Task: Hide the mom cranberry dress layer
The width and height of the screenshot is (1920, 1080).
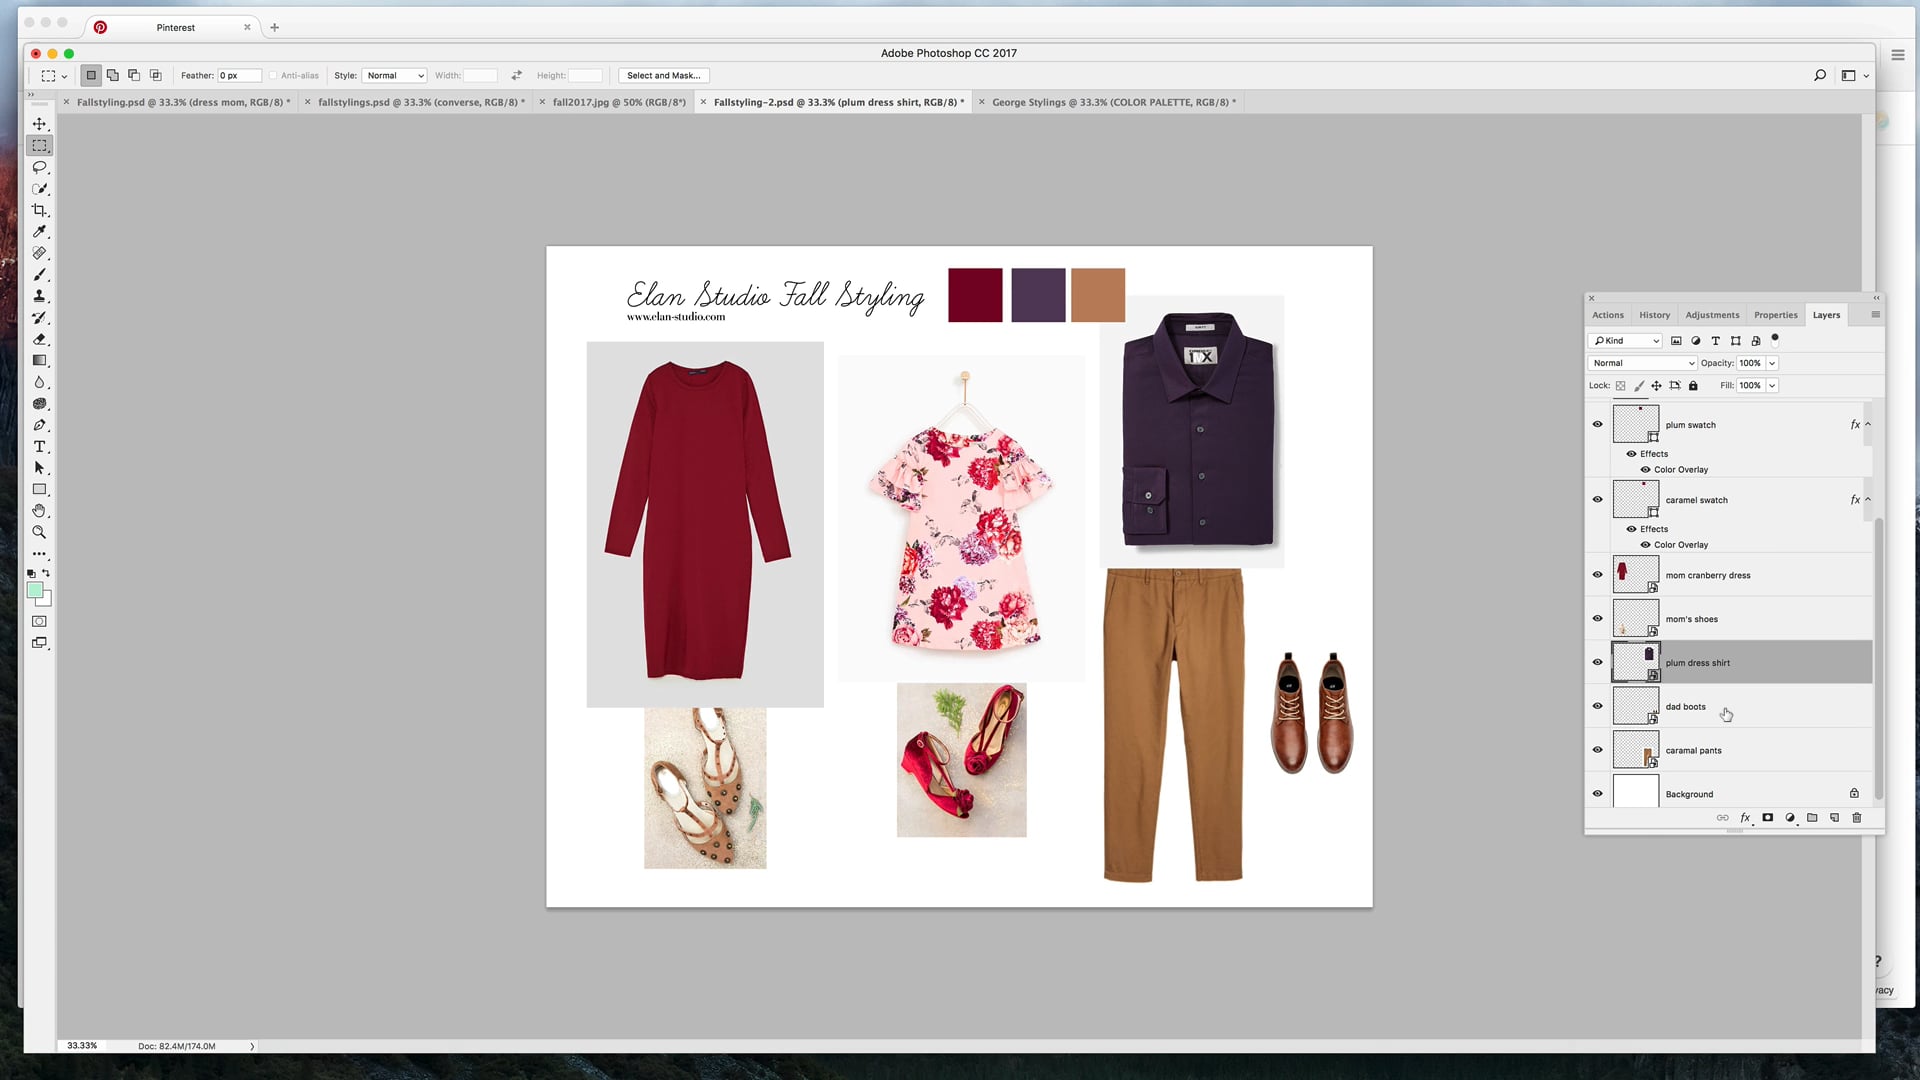Action: (x=1597, y=574)
